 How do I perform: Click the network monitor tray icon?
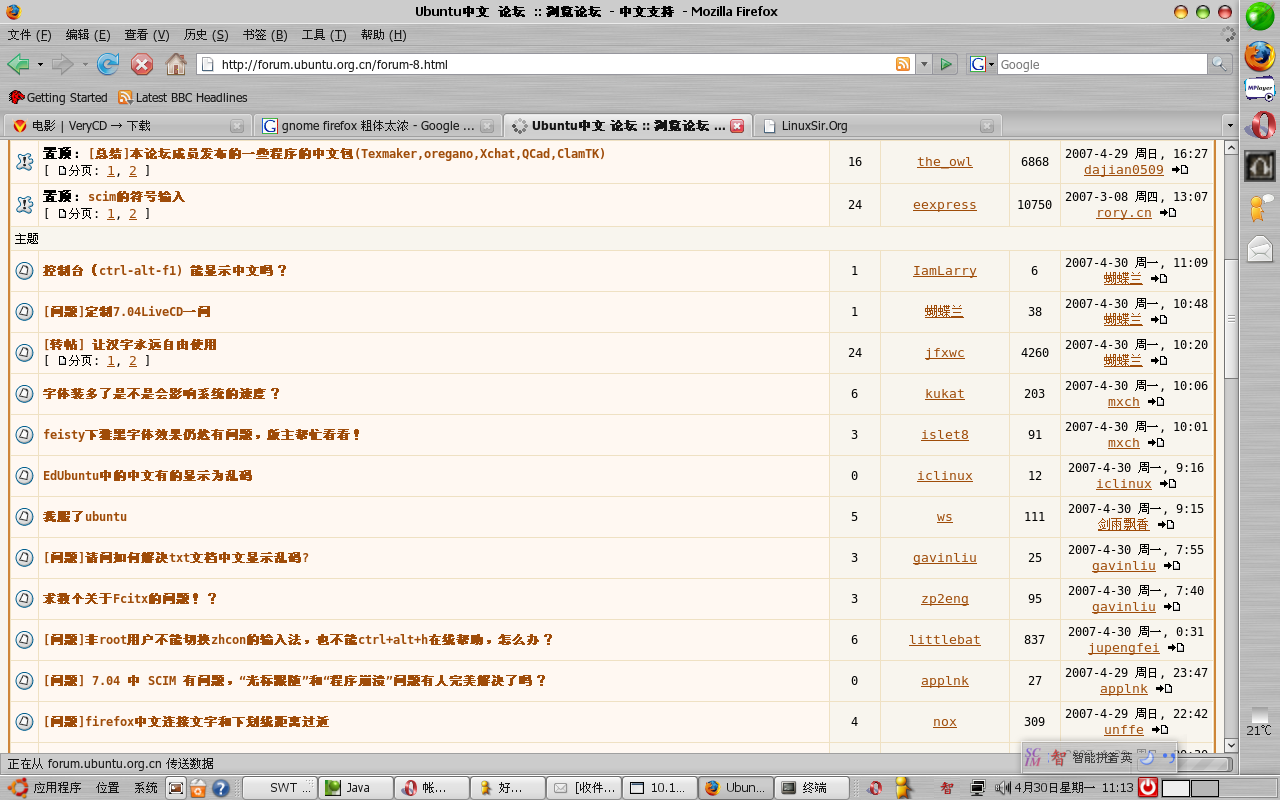pos(977,788)
